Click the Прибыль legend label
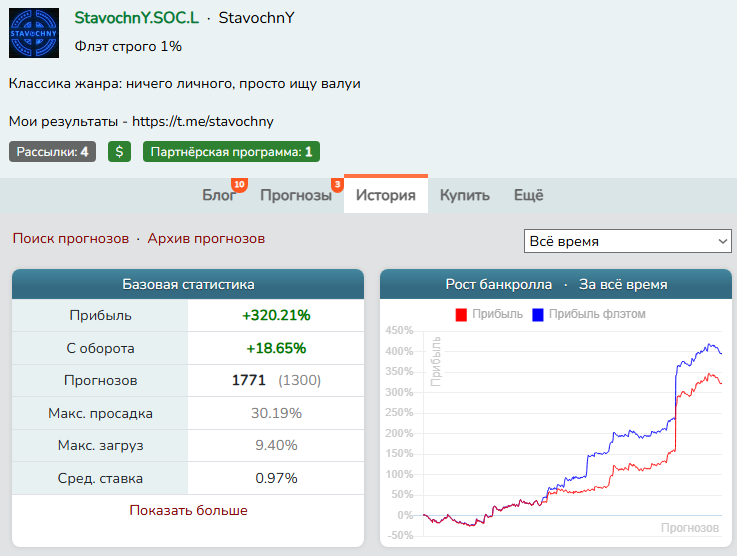Viewport: 737px width, 556px height. click(x=497, y=314)
